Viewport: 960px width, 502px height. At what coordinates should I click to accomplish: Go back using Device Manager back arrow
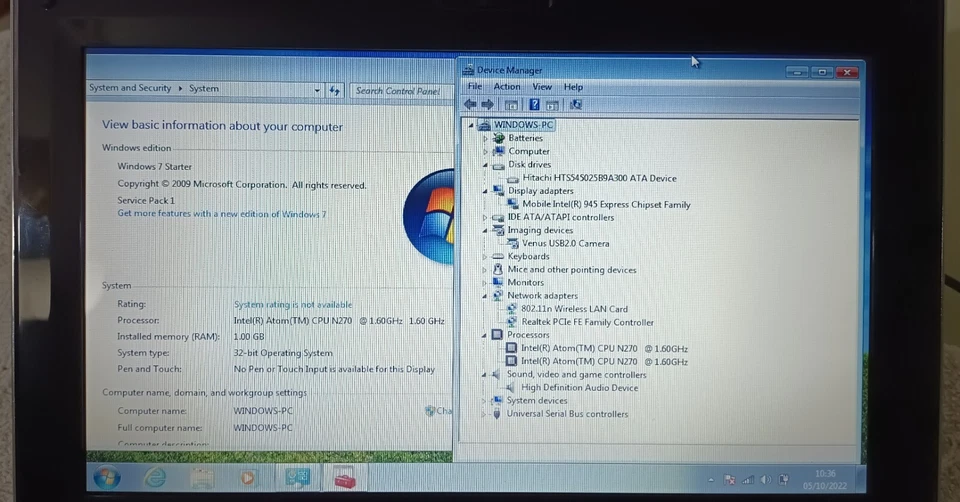click(x=470, y=105)
